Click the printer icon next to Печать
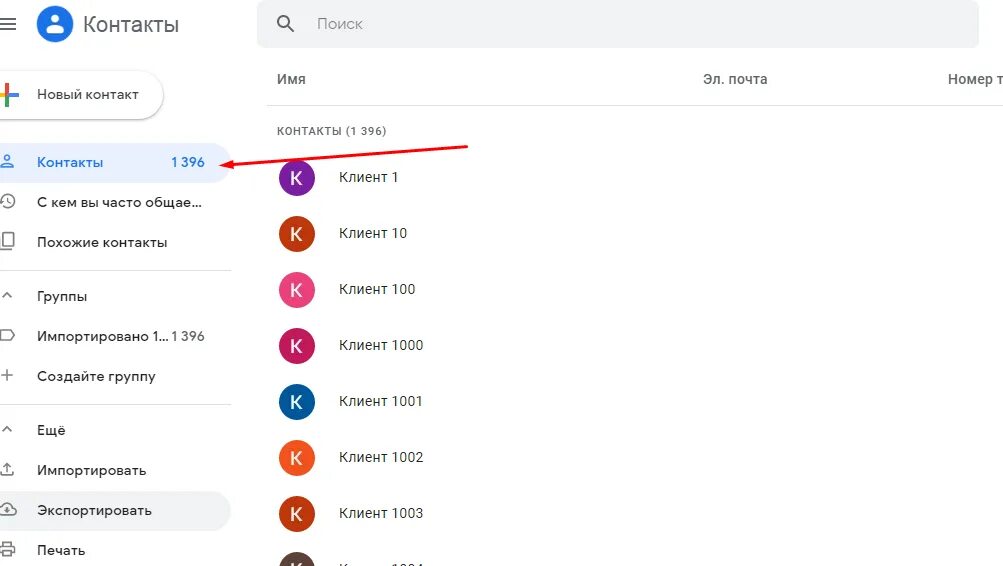1003x566 pixels. pyautogui.click(x=8, y=550)
